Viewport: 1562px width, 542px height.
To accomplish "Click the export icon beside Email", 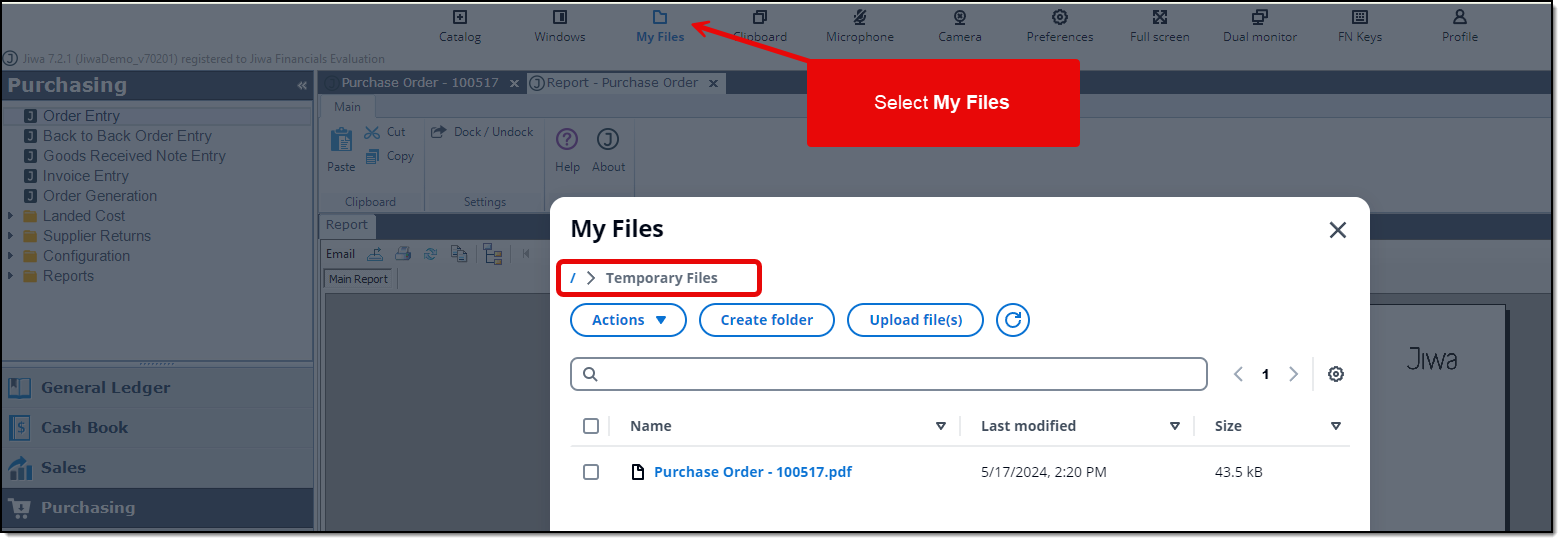I will pos(375,254).
